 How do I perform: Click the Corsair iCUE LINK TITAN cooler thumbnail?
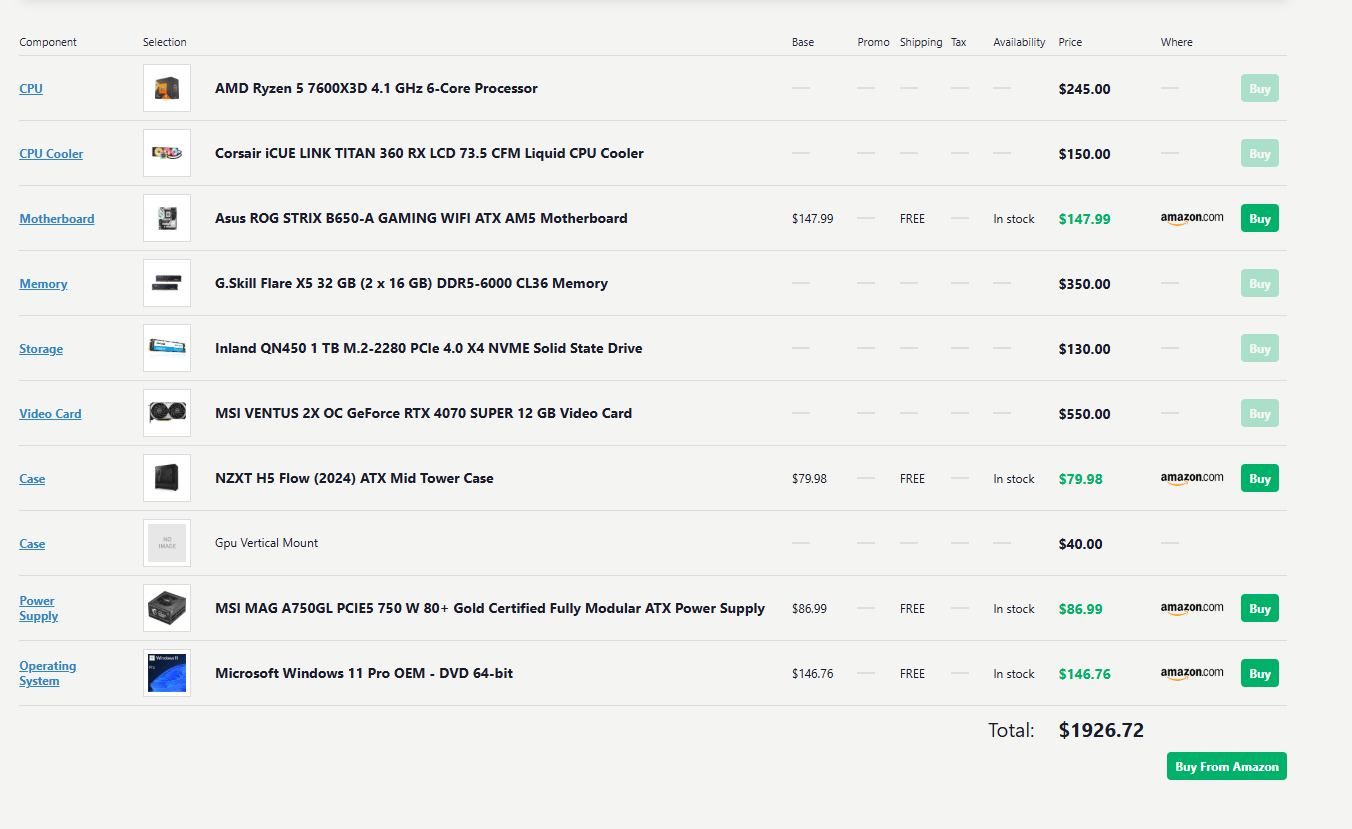point(167,153)
